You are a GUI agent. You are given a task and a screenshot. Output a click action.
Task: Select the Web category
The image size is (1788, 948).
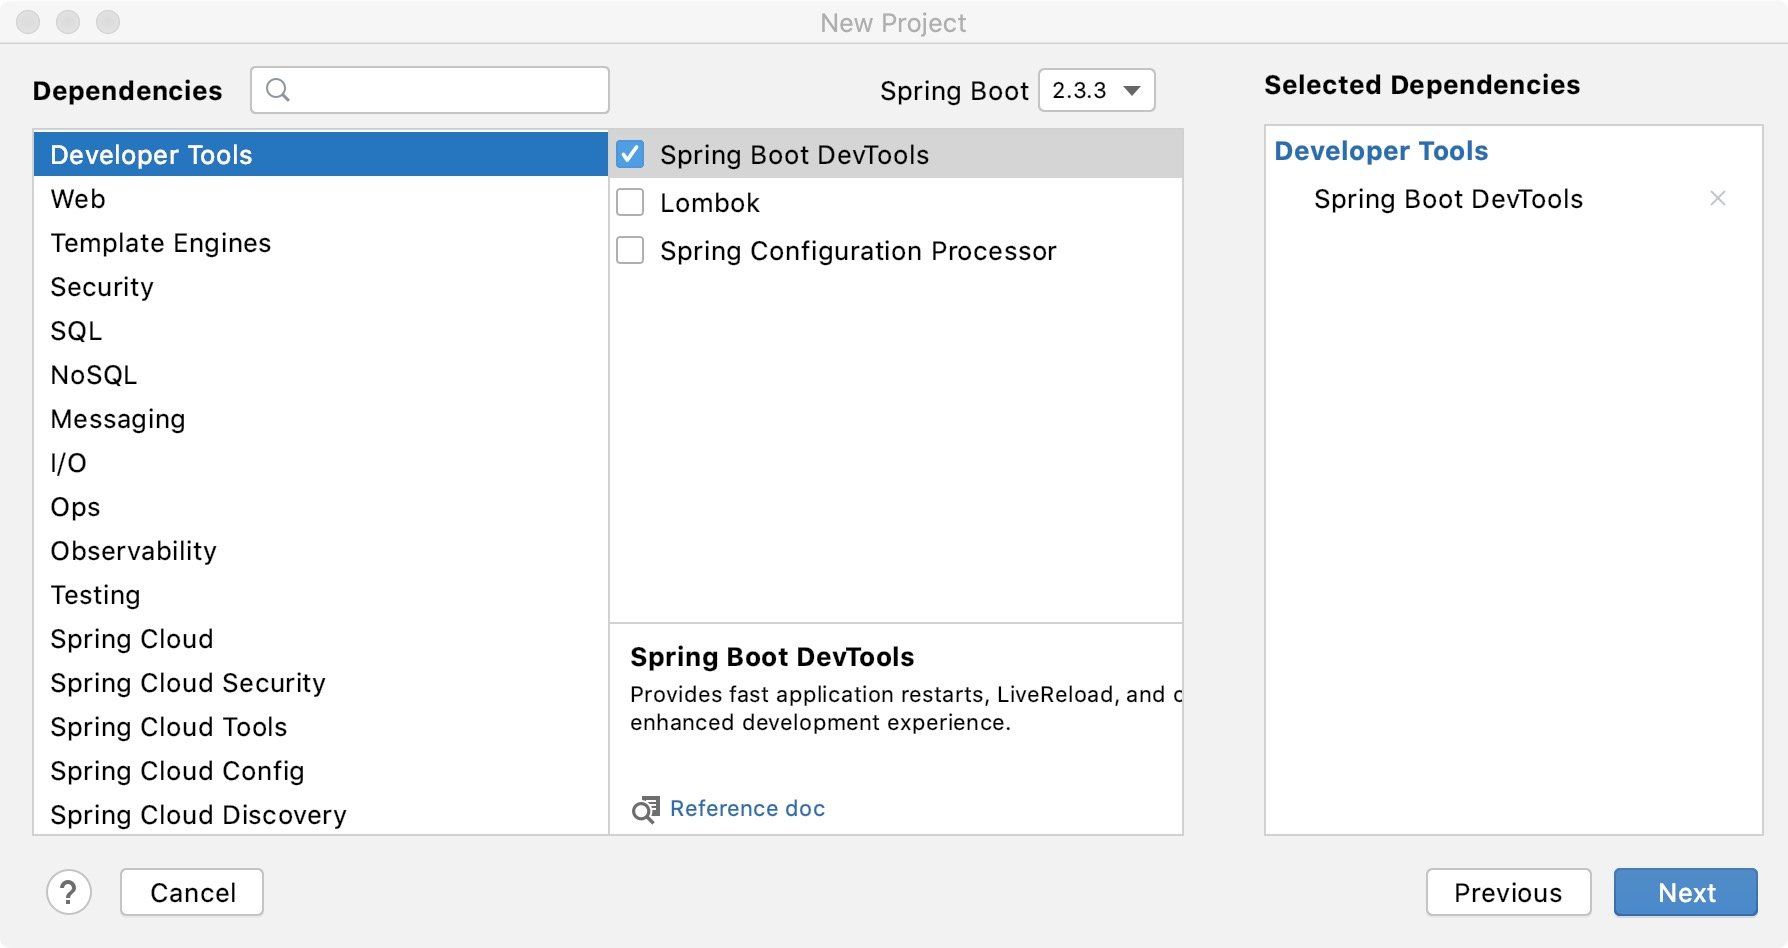77,199
